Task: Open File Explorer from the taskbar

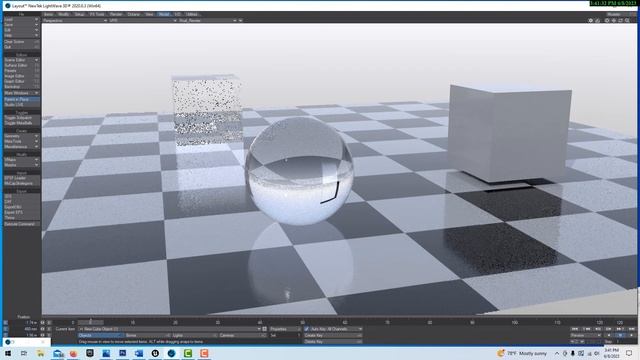Action: click(x=40, y=353)
